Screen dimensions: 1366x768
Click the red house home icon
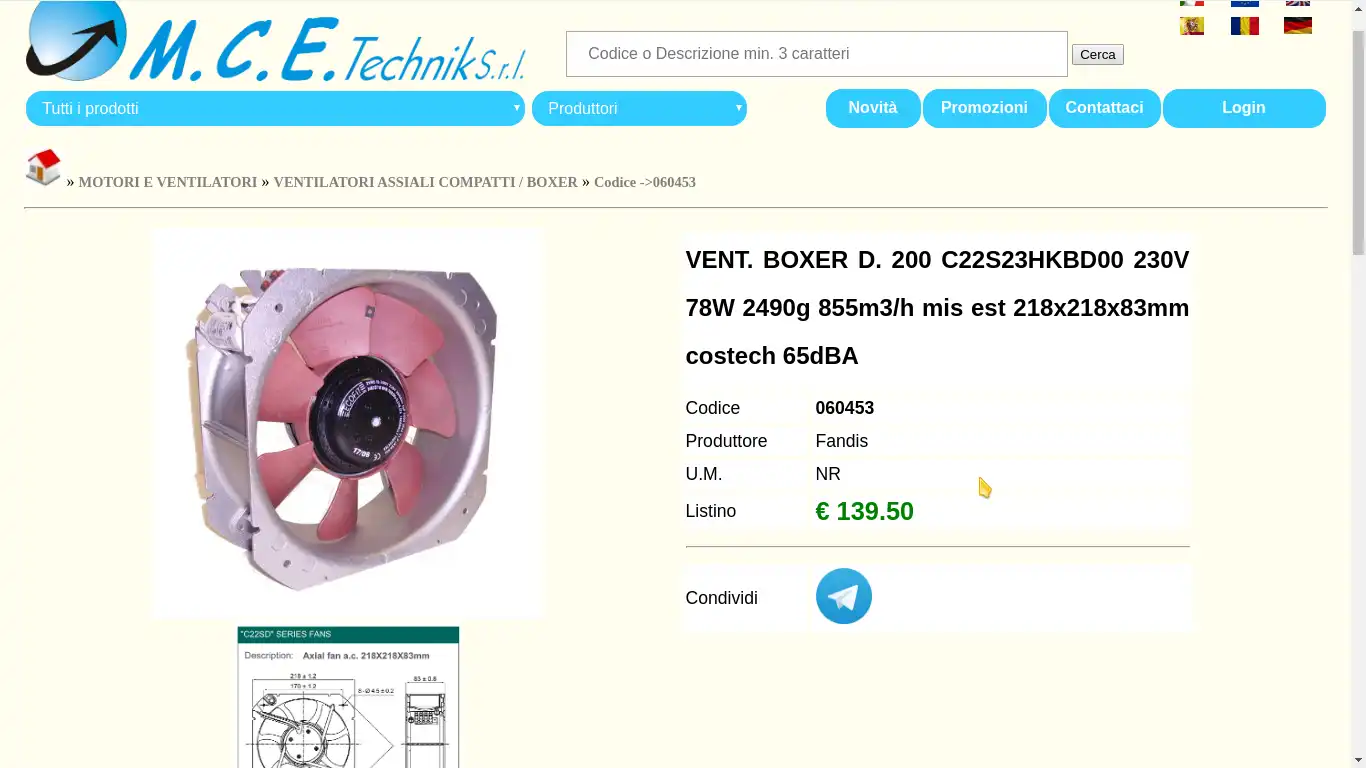43,167
